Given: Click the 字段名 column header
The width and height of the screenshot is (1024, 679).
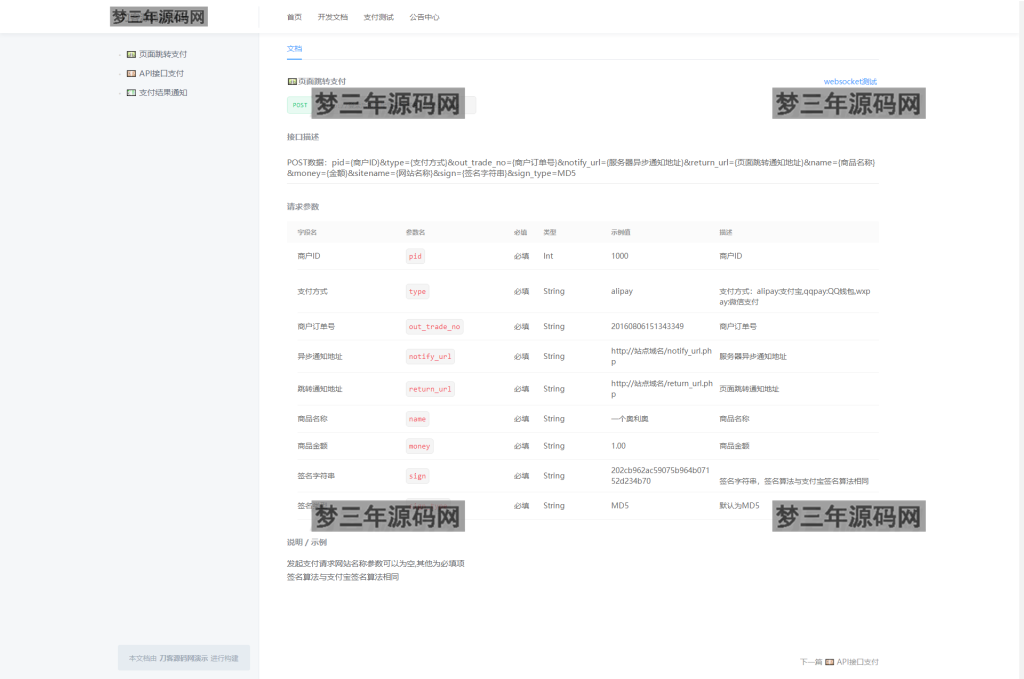Looking at the screenshot, I should click(307, 232).
